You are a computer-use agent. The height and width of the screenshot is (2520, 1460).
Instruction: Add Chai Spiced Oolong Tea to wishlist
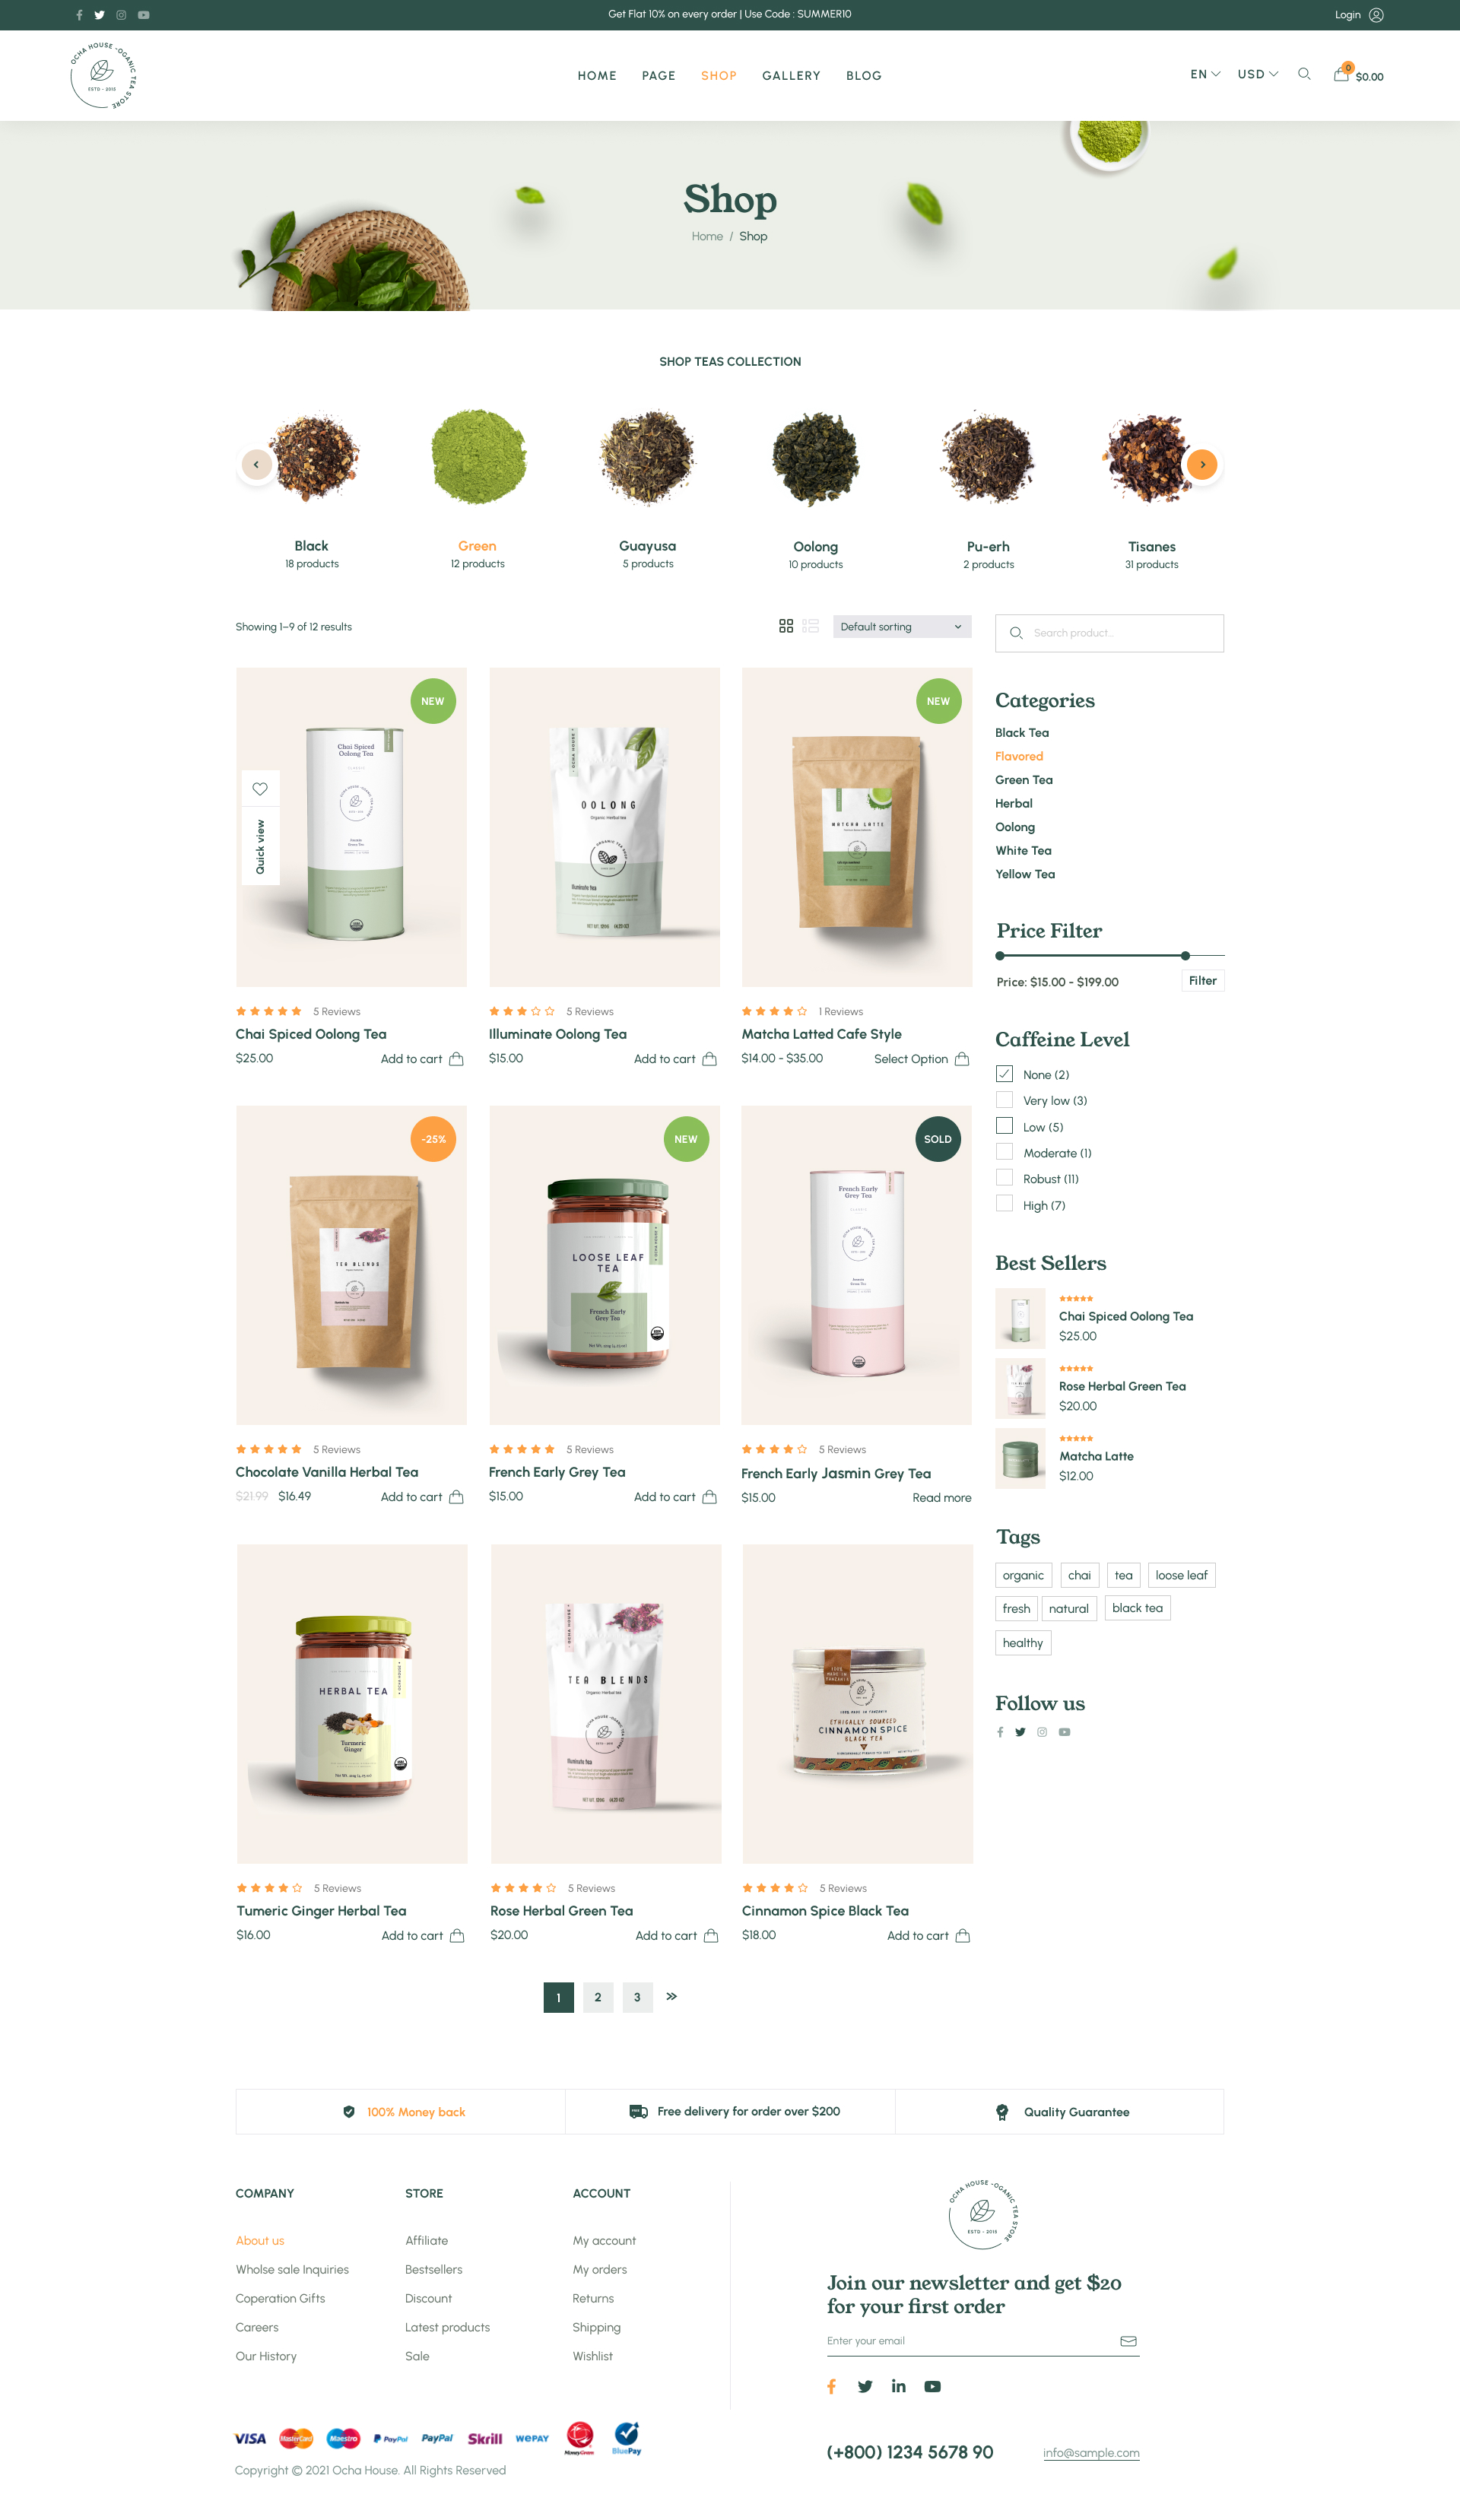tap(260, 789)
